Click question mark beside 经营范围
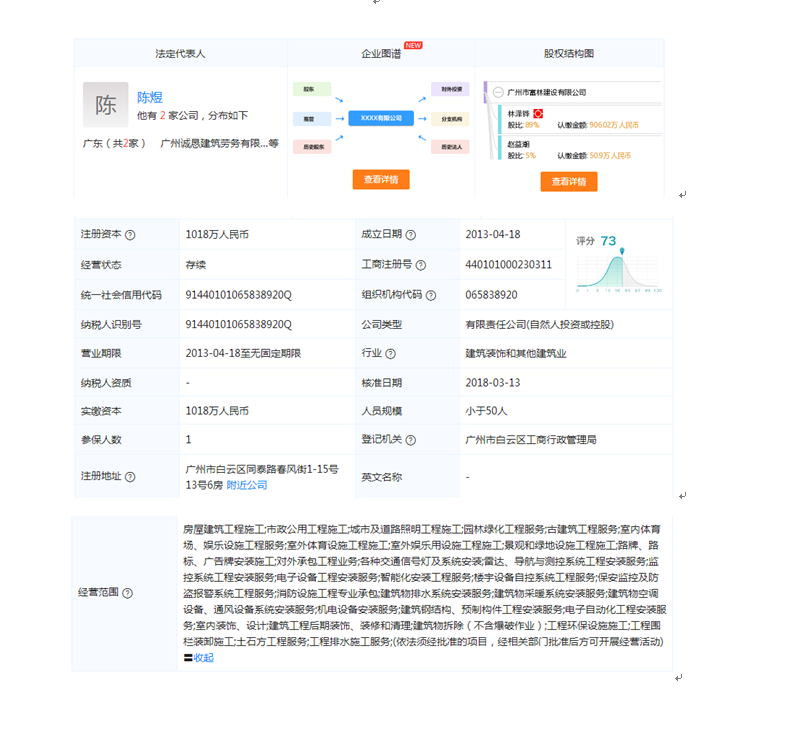 pyautogui.click(x=127, y=593)
